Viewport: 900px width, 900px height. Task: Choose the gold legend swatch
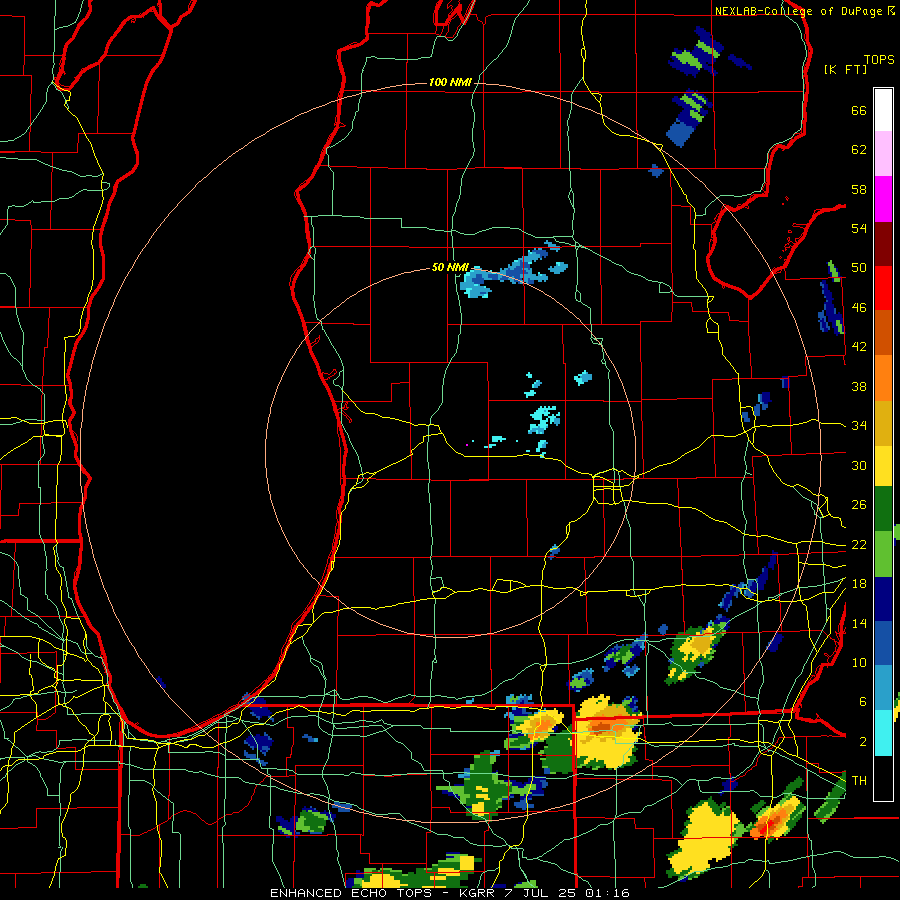883,423
